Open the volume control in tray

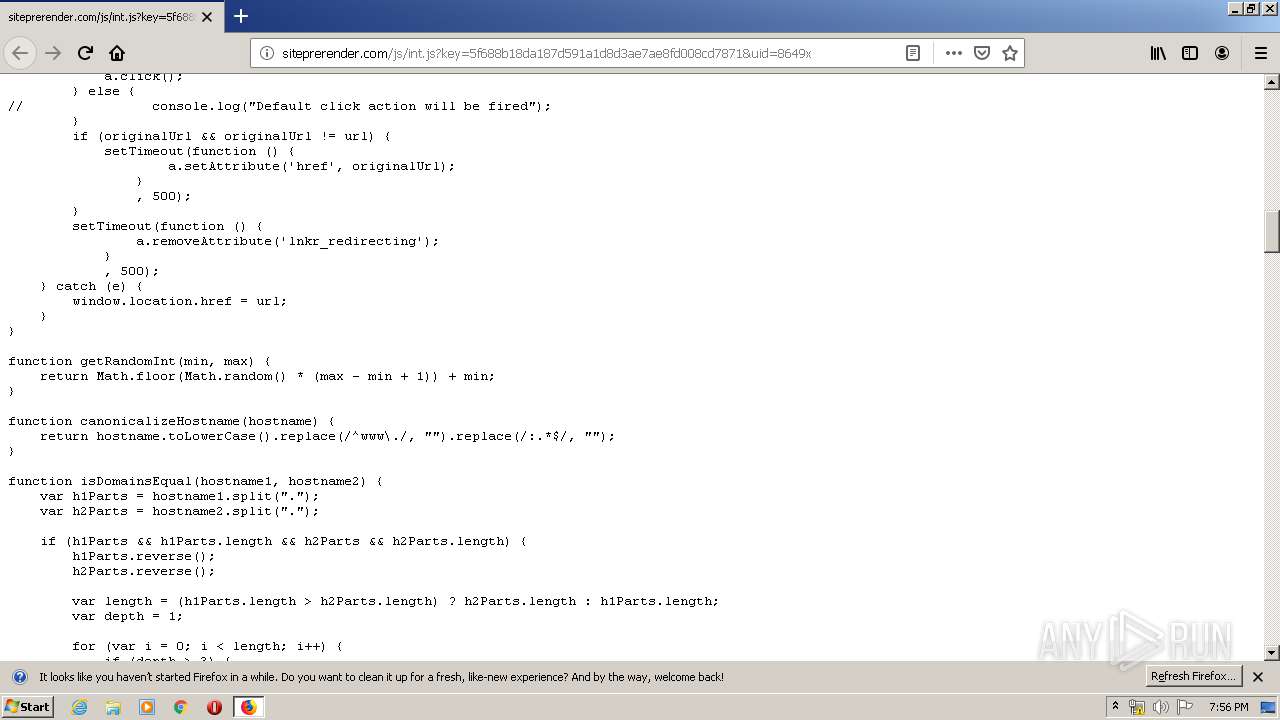click(1161, 707)
